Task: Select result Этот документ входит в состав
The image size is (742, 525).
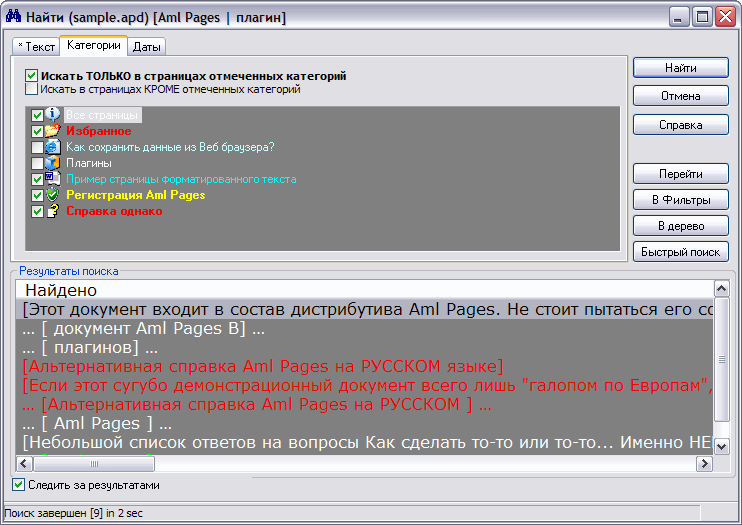Action: 364,309
